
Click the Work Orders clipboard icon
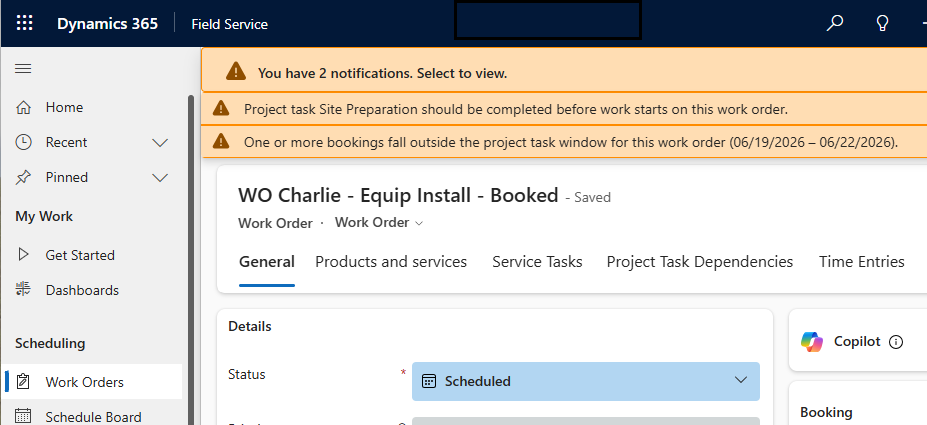[x=23, y=382]
